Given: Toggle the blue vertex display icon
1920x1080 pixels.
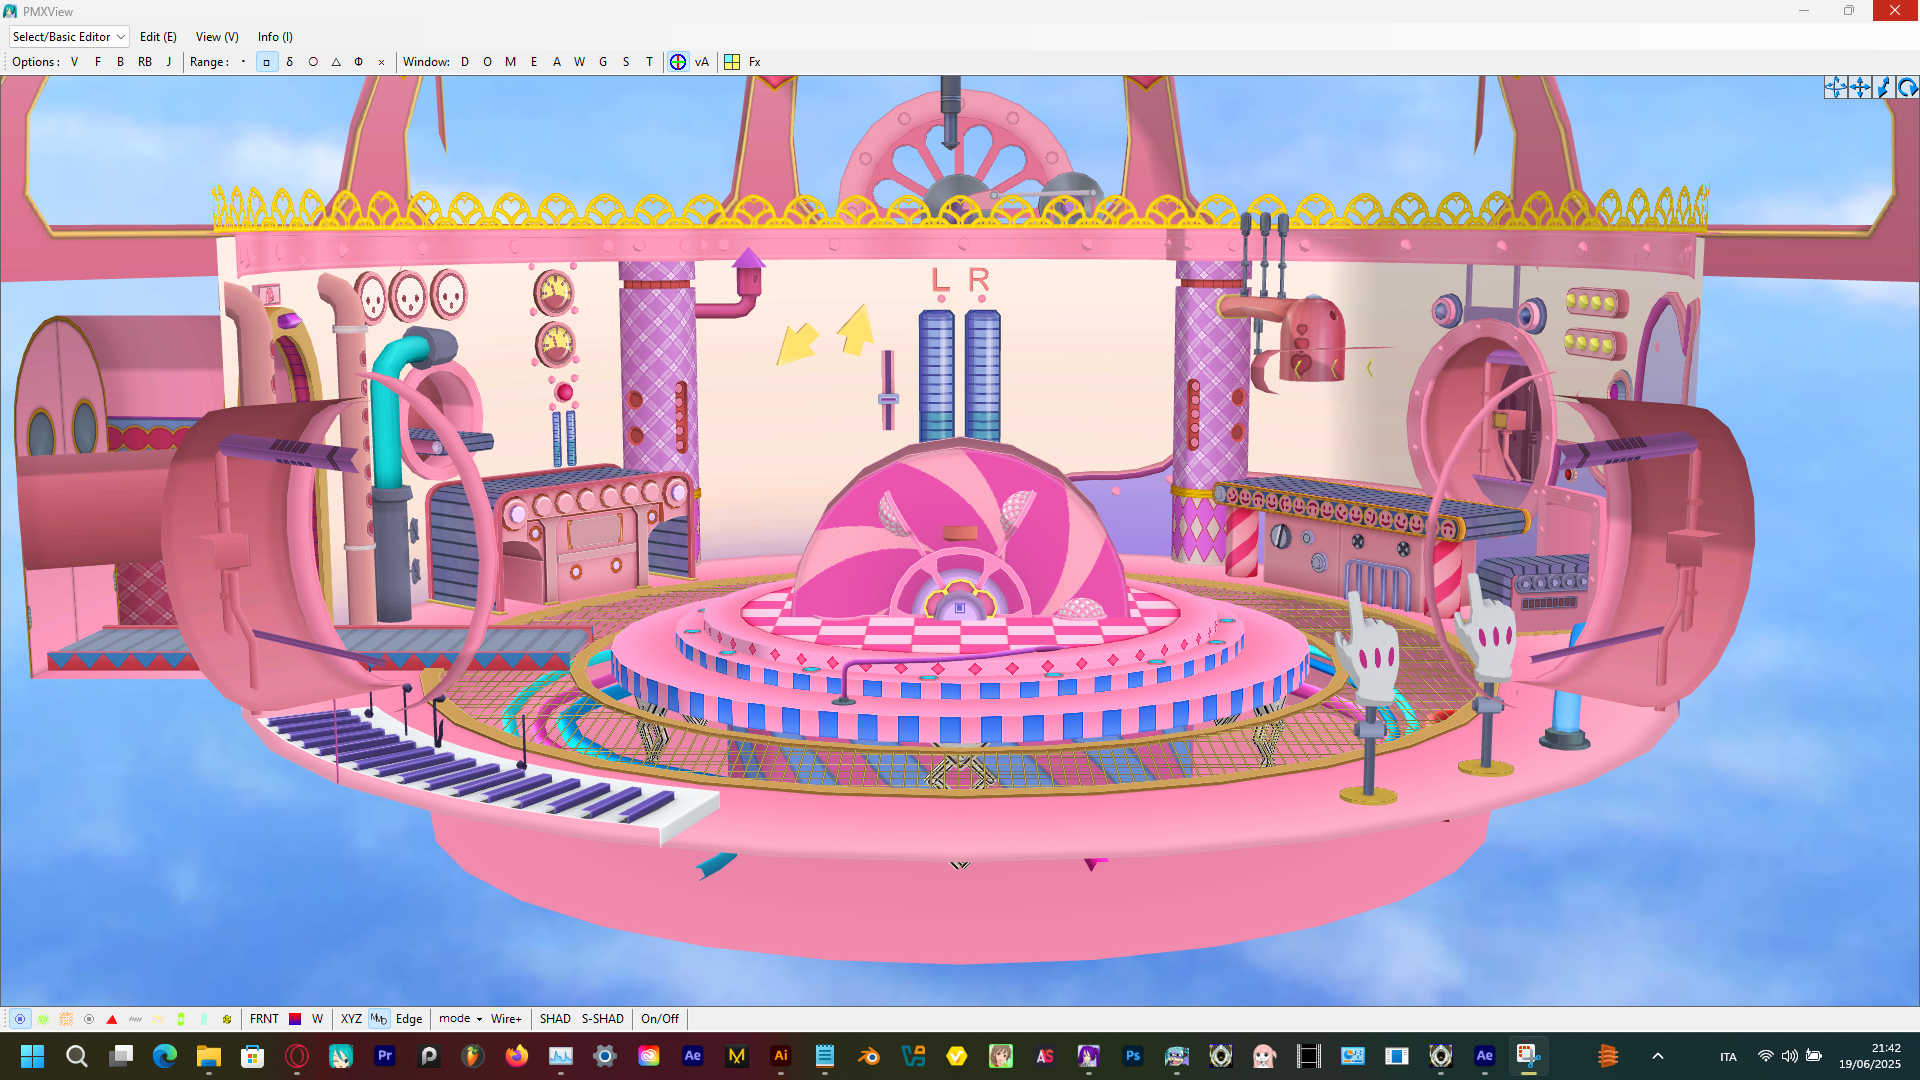Looking at the screenshot, I should point(20,1019).
